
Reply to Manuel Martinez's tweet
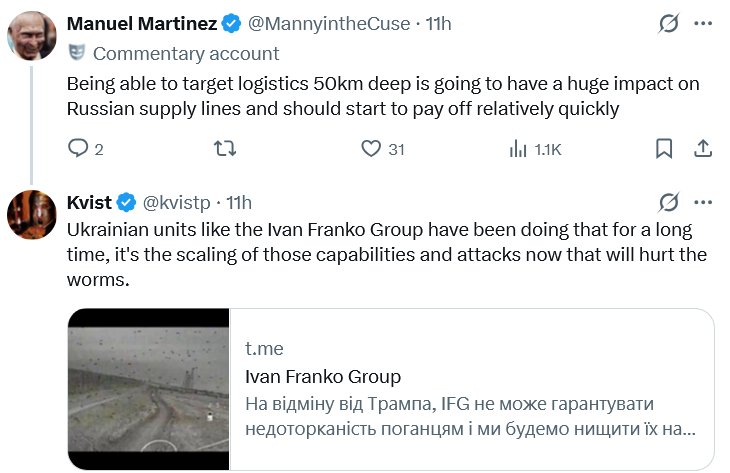(x=79, y=149)
